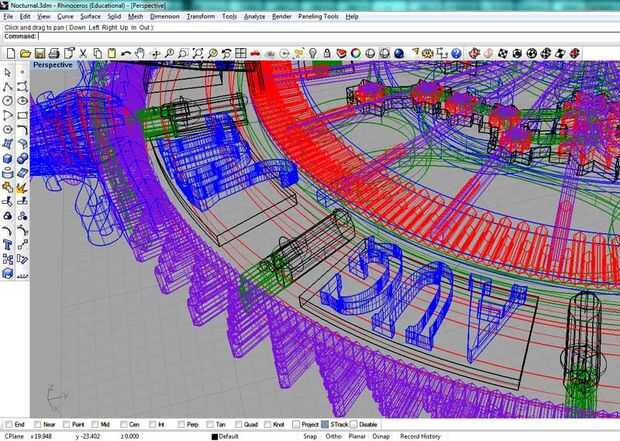Screen dimensions: 620x441
Task: Enable the Near object snap checkbox
Action: click(x=38, y=424)
